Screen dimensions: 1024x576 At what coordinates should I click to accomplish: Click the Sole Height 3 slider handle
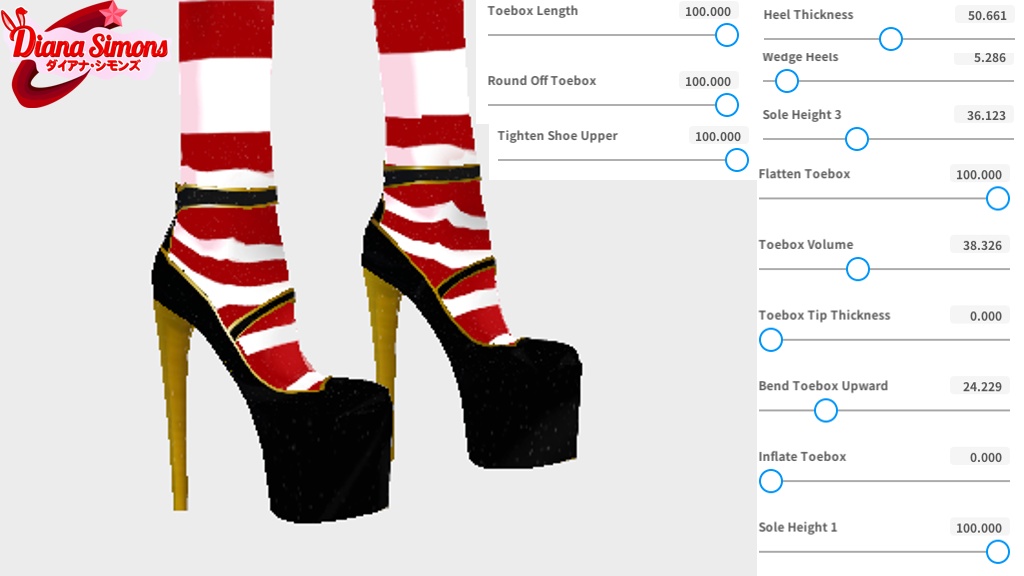[856, 138]
